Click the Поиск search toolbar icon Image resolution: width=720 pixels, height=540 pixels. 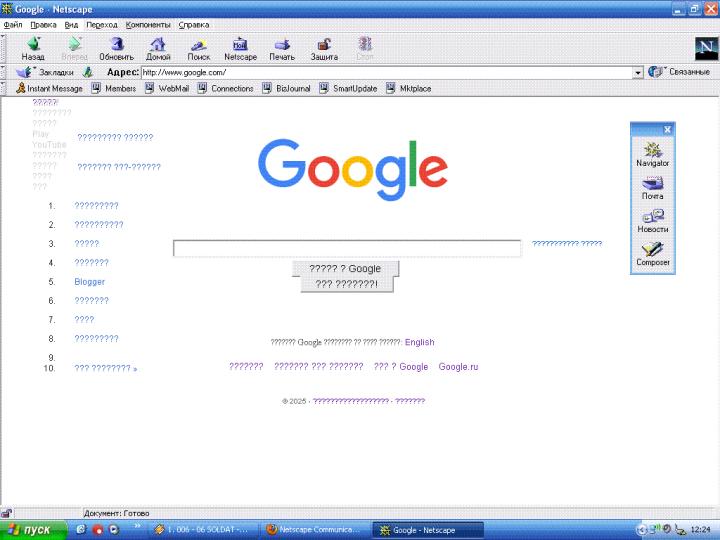point(199,45)
